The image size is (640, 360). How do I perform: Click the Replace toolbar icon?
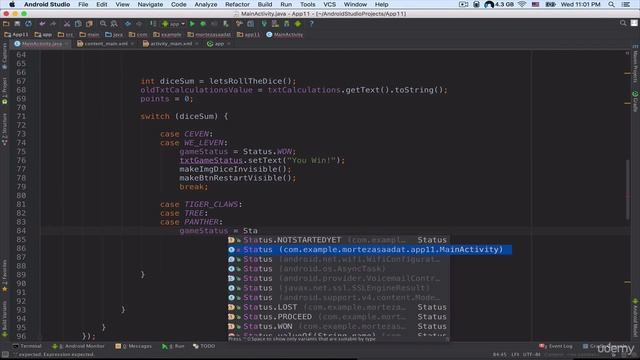(114, 24)
